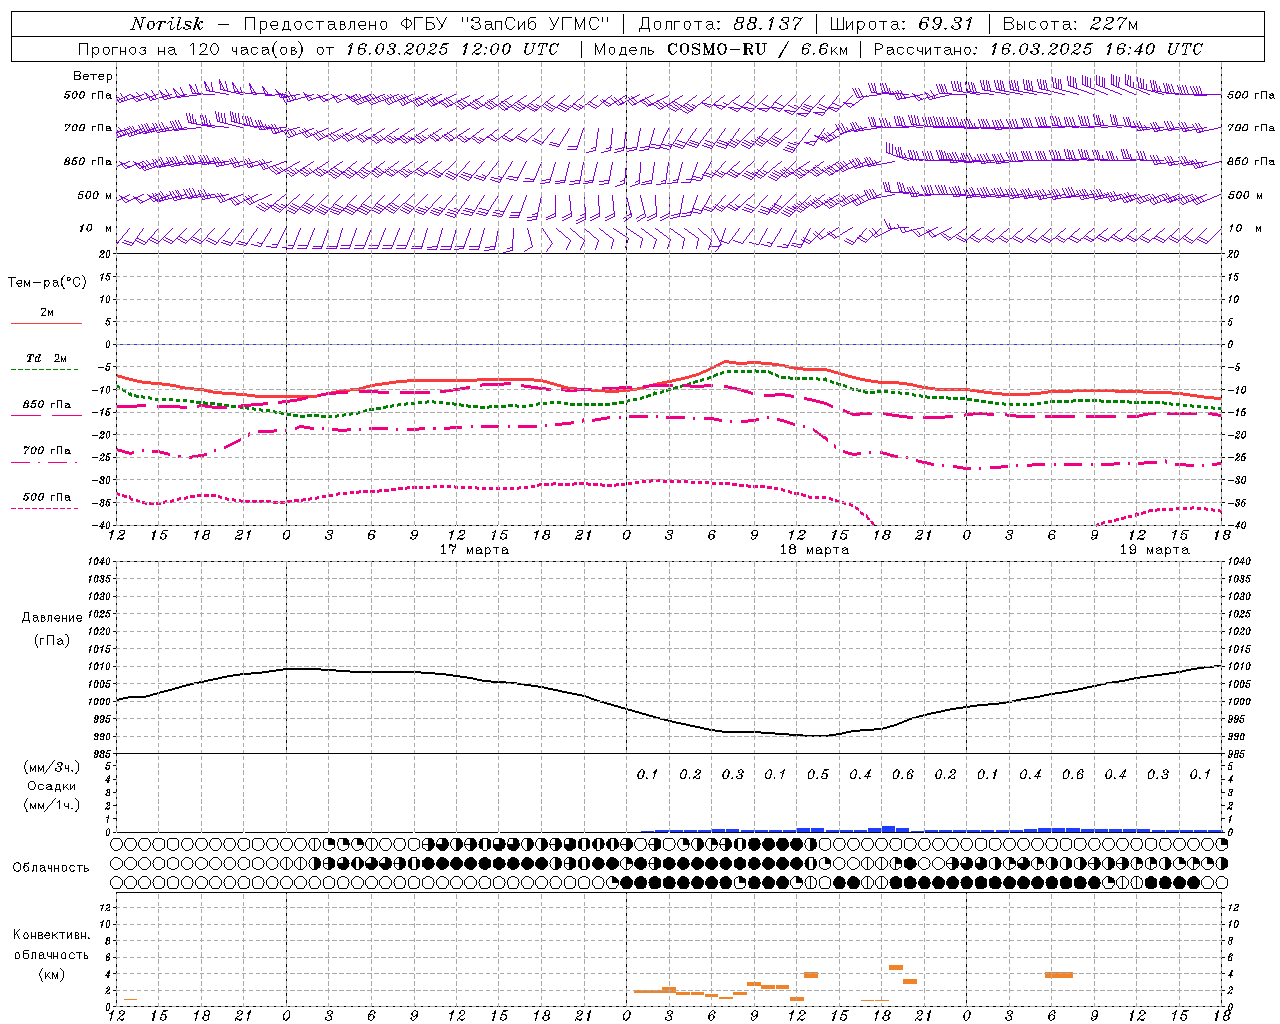The height and width of the screenshot is (1024, 1280).
Task: Click the 'Широта: 69.31' latitude value
Action: pyautogui.click(x=901, y=24)
